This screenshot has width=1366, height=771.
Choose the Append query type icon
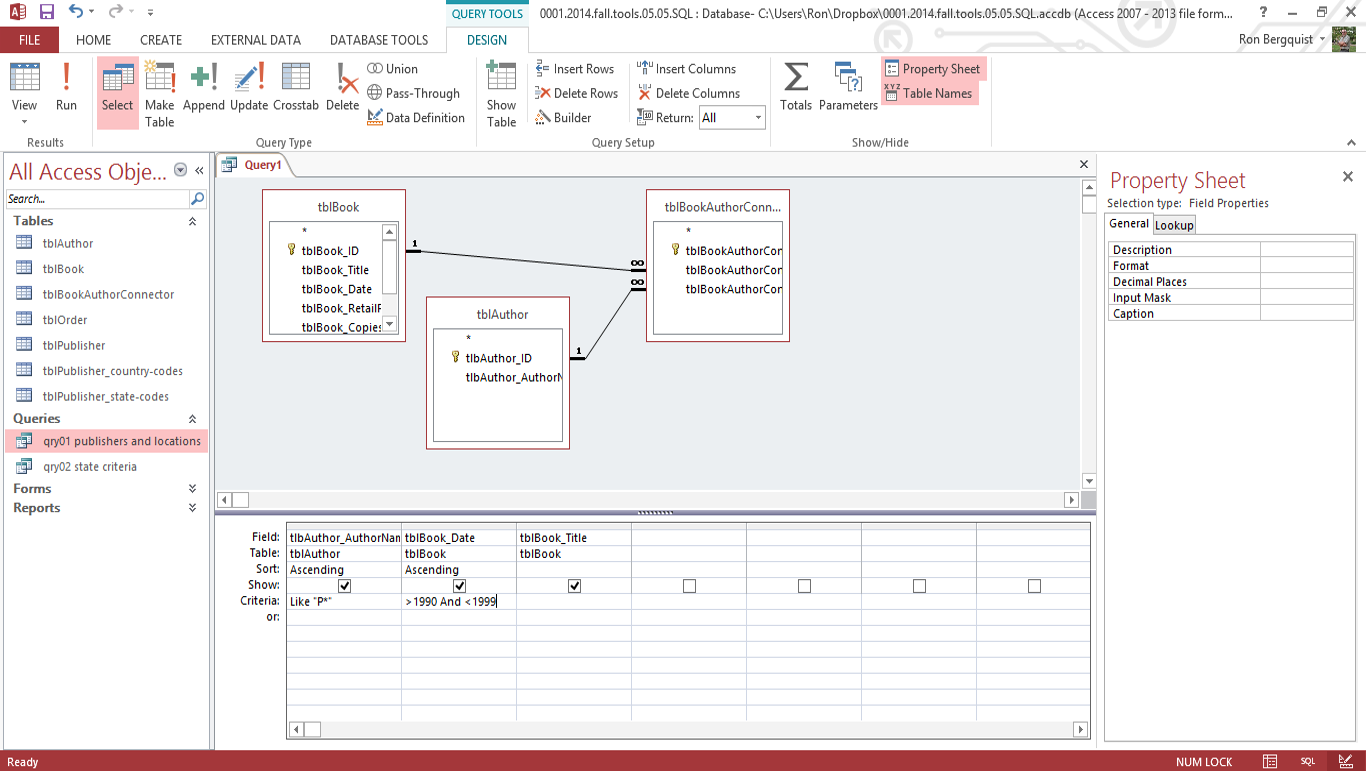204,86
